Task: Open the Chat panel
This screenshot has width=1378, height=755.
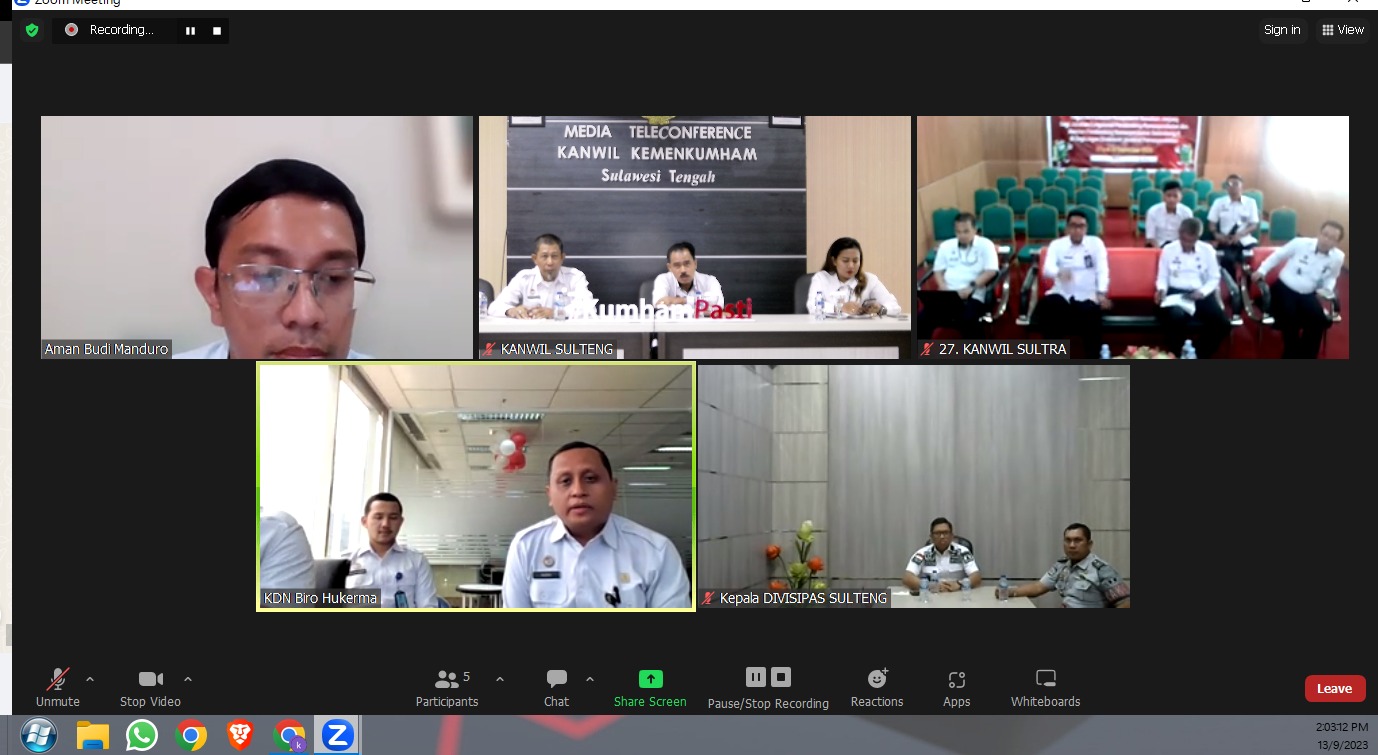Action: tap(557, 687)
